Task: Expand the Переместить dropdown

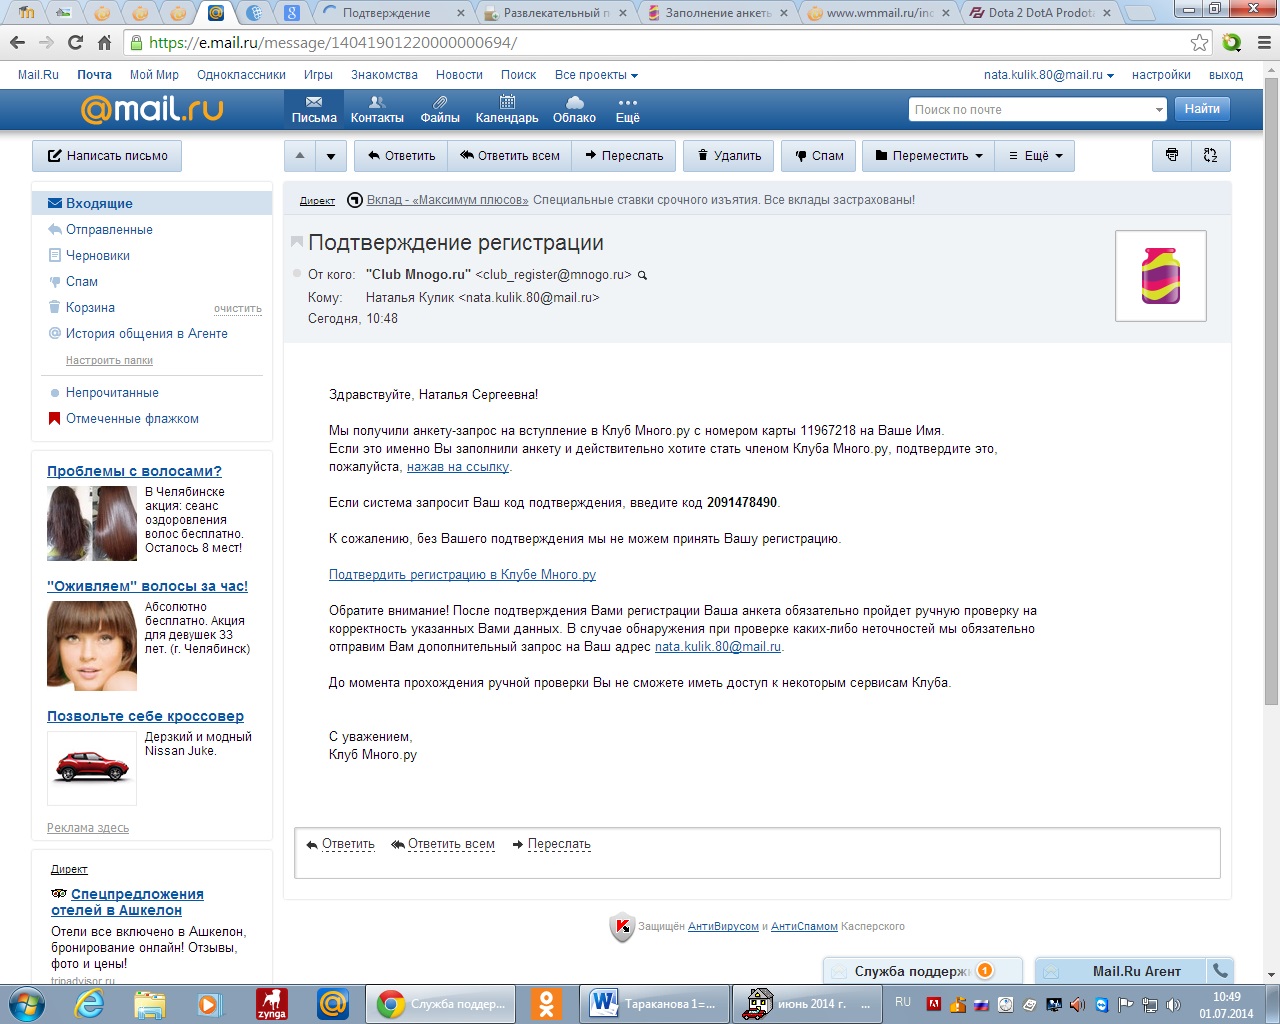Action: point(929,155)
